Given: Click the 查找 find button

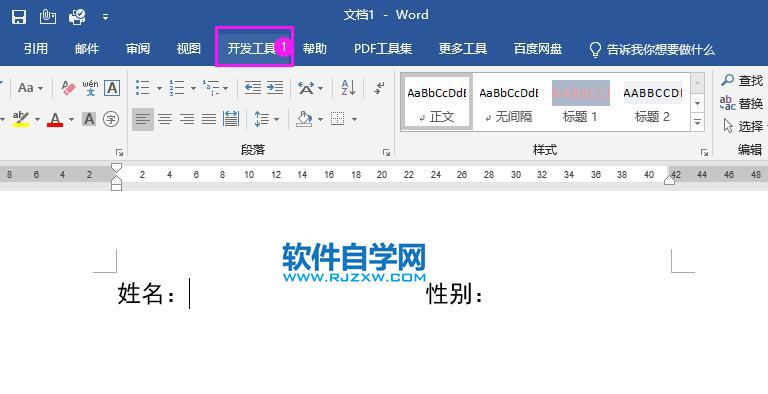Looking at the screenshot, I should [742, 80].
